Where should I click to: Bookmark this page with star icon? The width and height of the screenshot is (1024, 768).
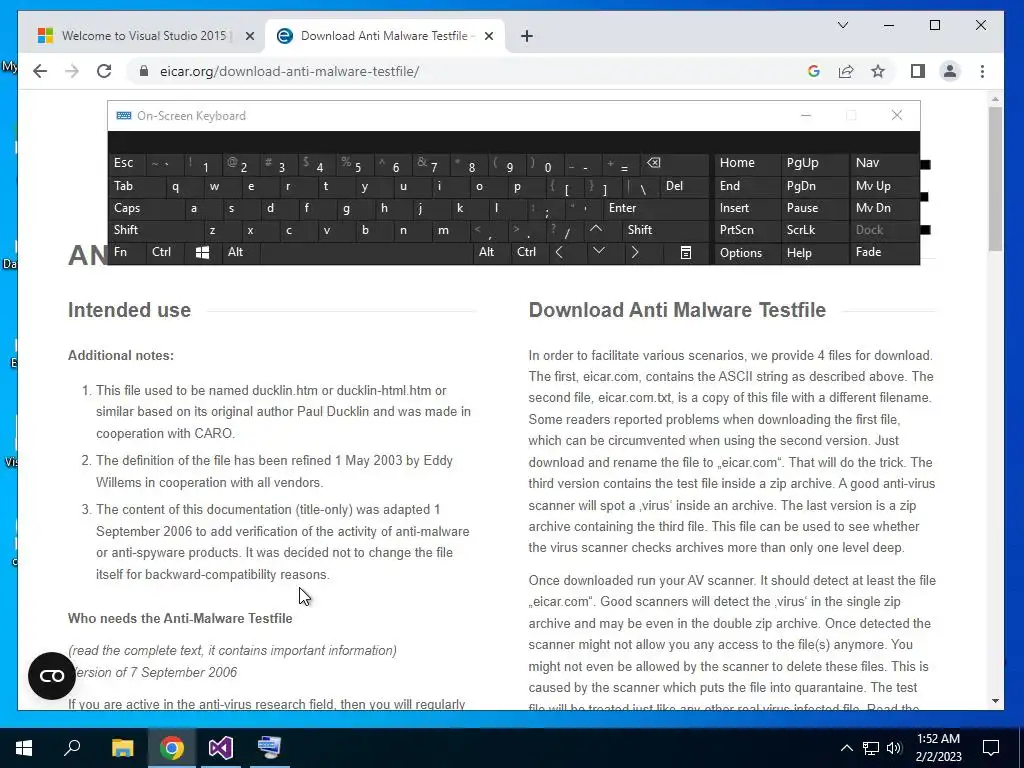pyautogui.click(x=878, y=71)
